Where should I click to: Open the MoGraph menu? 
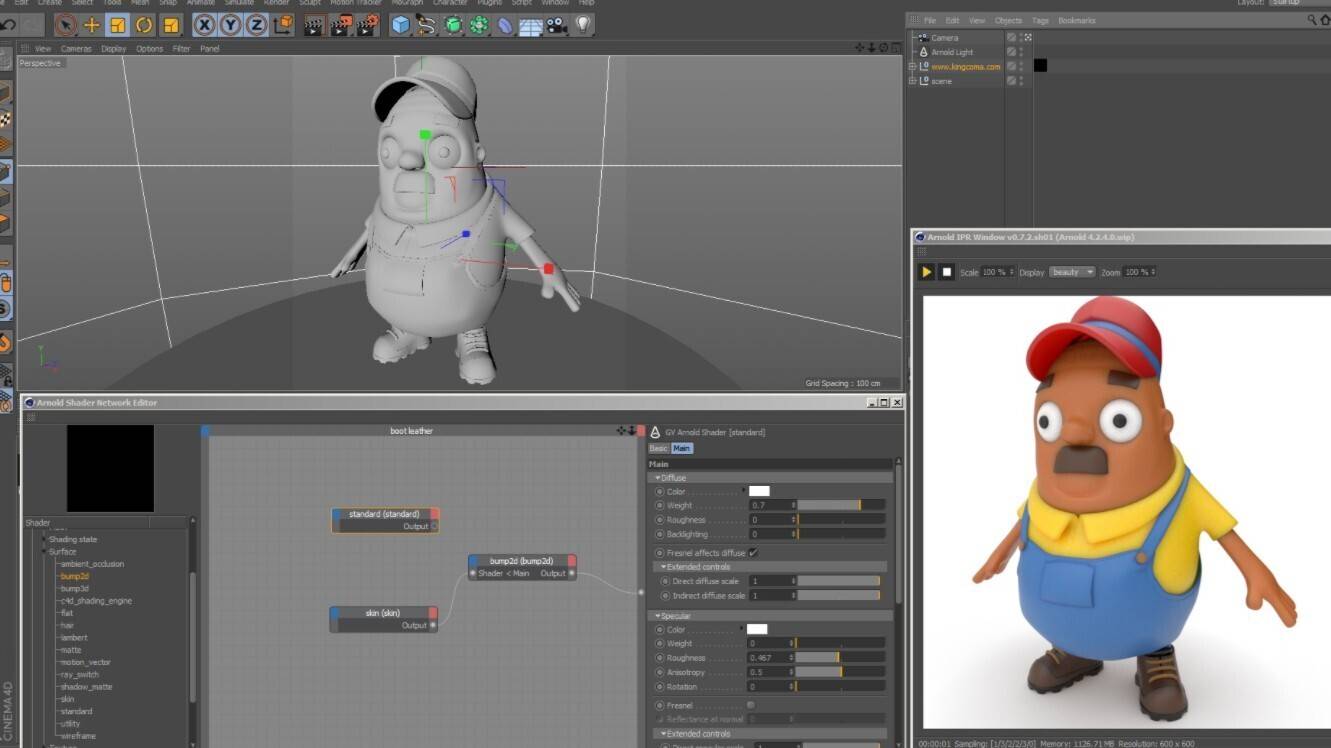point(407,3)
